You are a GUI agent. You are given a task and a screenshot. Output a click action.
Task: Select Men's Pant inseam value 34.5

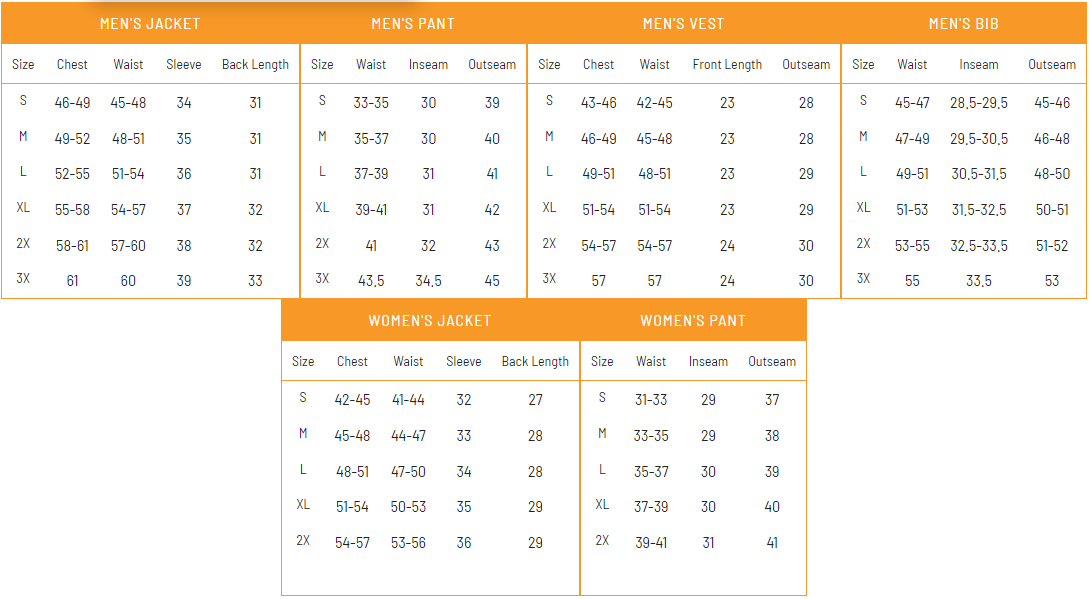click(x=428, y=281)
